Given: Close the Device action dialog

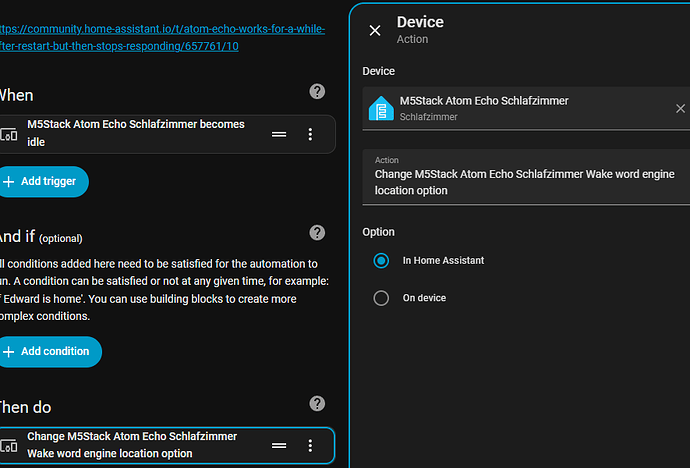Looking at the screenshot, I should [375, 31].
